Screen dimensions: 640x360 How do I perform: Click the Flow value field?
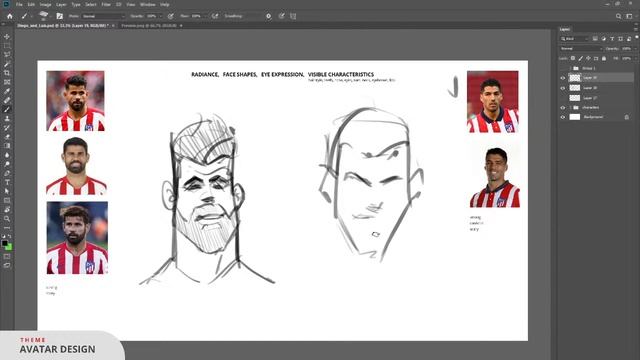coord(197,16)
